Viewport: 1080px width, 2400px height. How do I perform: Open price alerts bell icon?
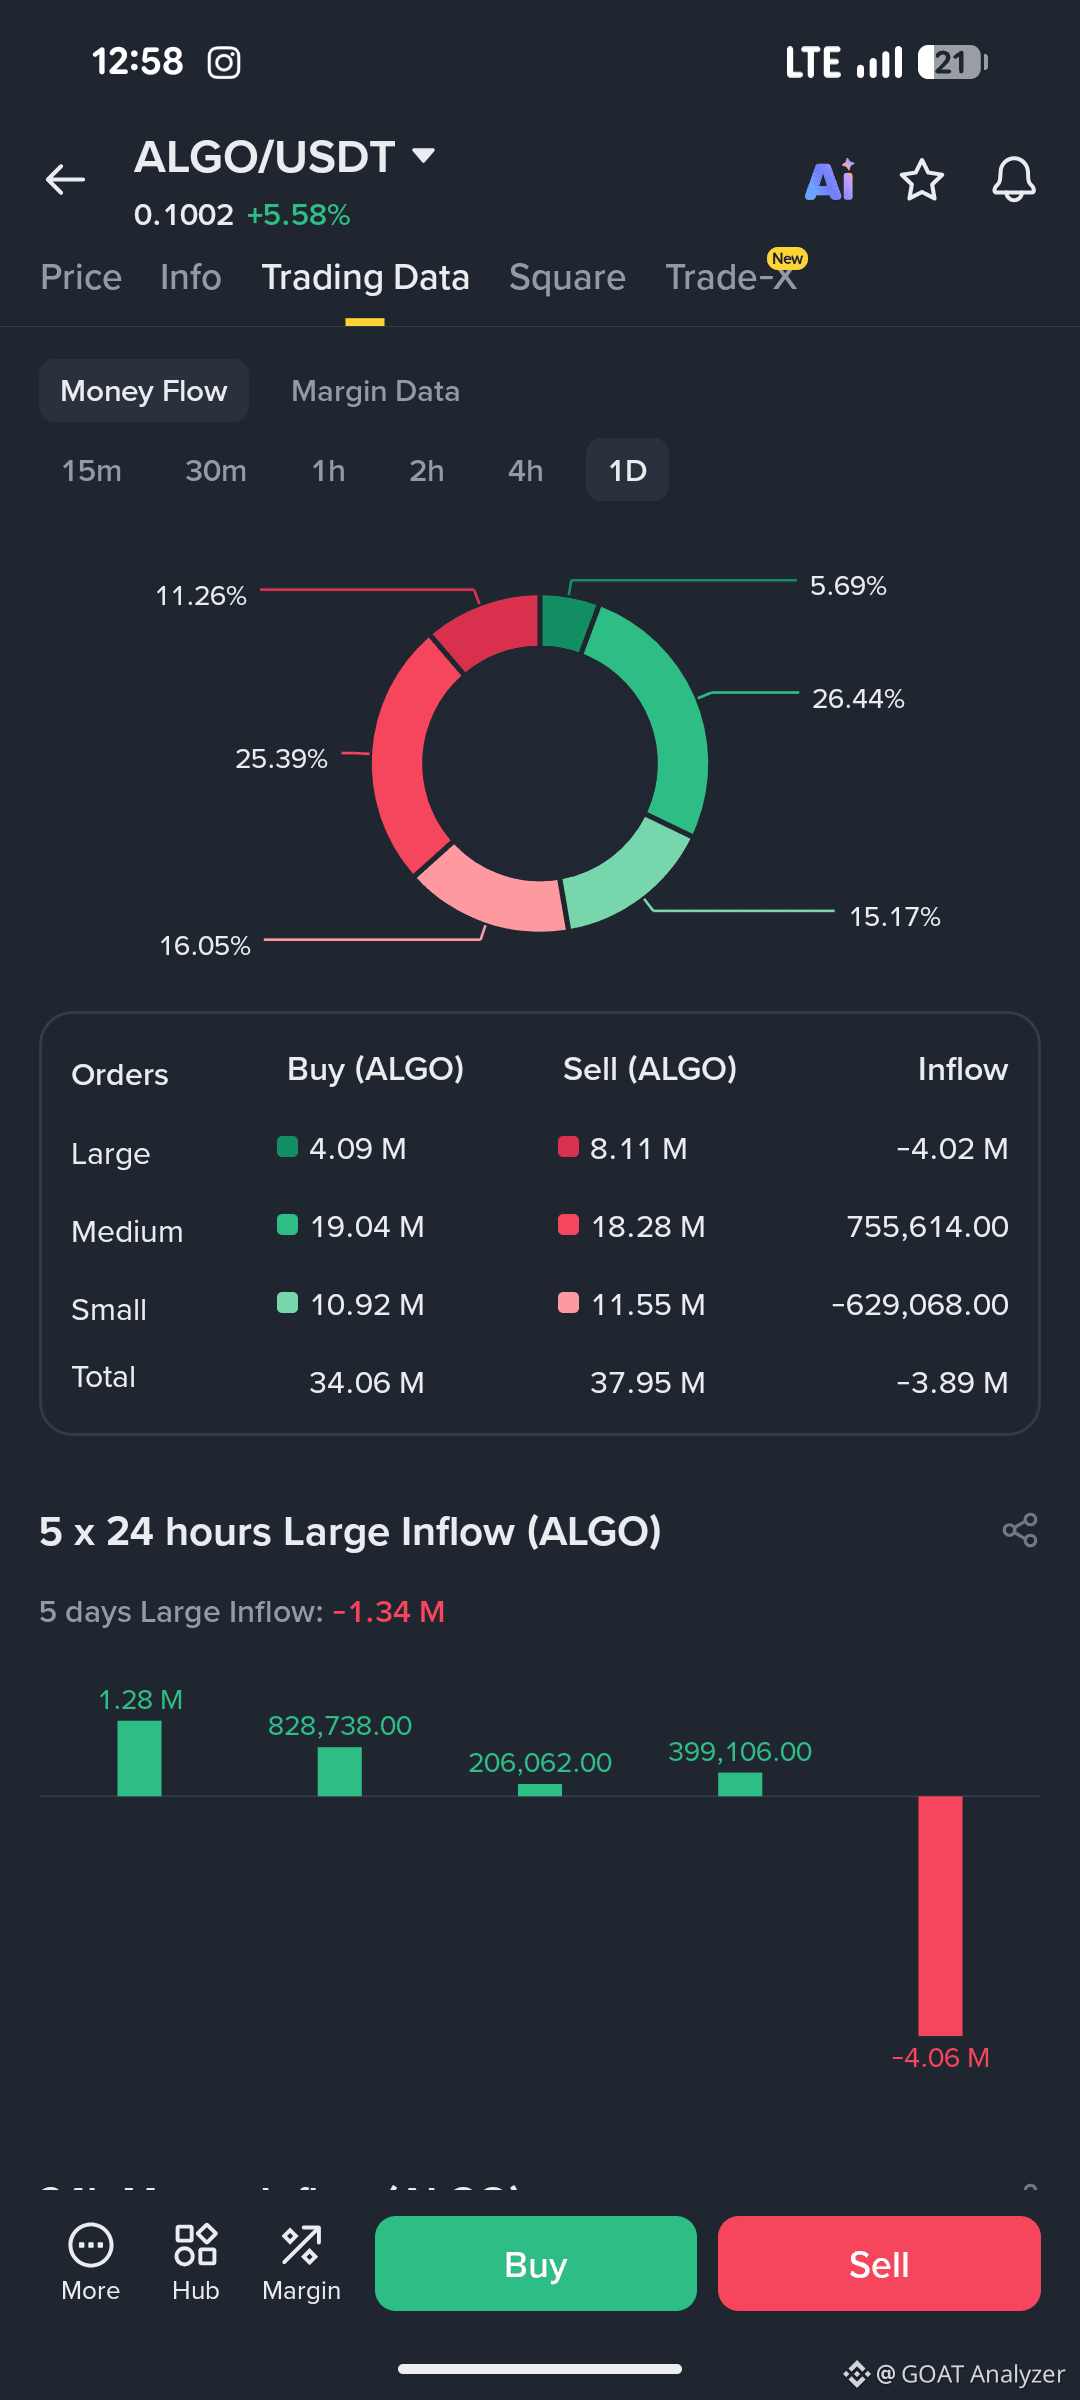click(x=1013, y=180)
